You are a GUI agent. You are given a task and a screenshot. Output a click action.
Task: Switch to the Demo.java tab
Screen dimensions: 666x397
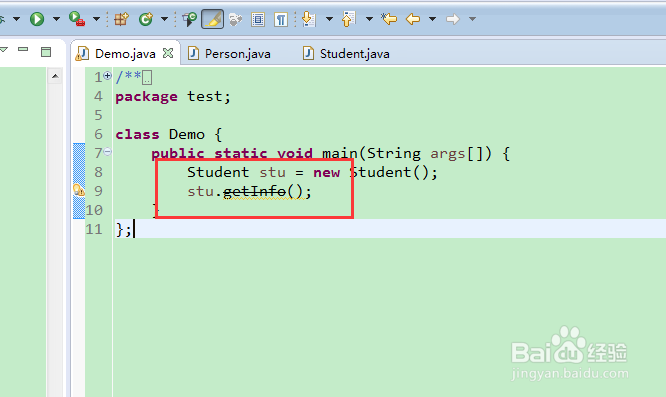[125, 54]
